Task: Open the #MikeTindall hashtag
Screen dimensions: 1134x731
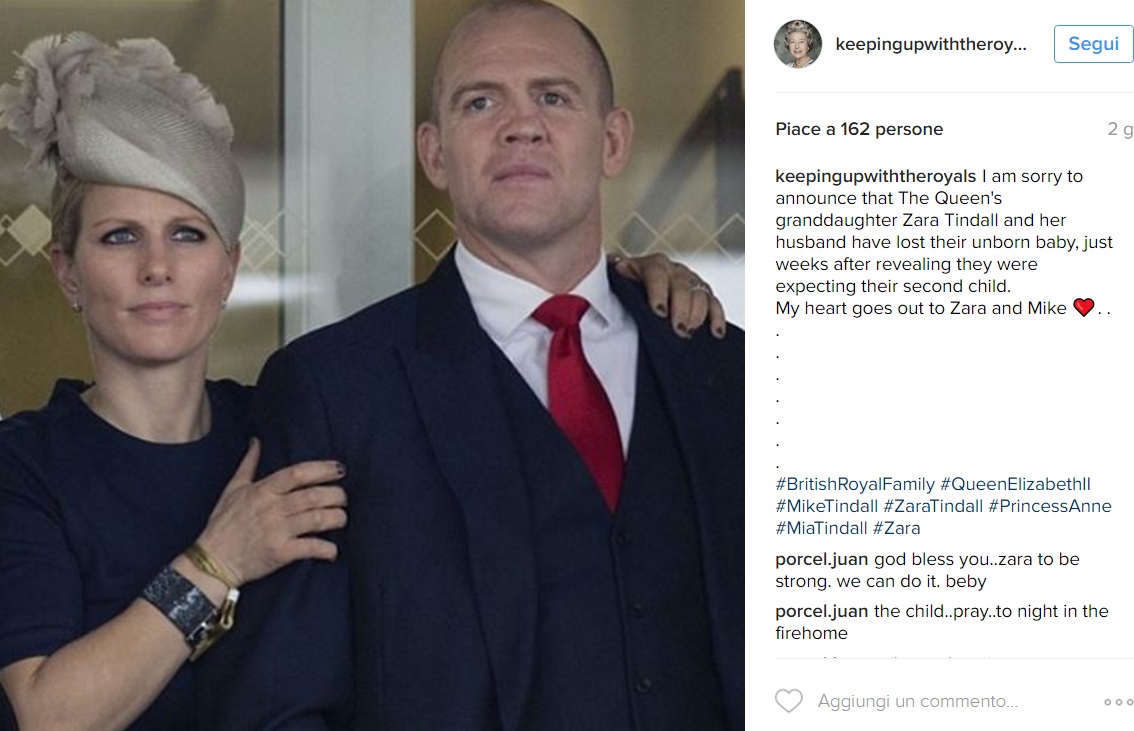Action: (x=827, y=506)
